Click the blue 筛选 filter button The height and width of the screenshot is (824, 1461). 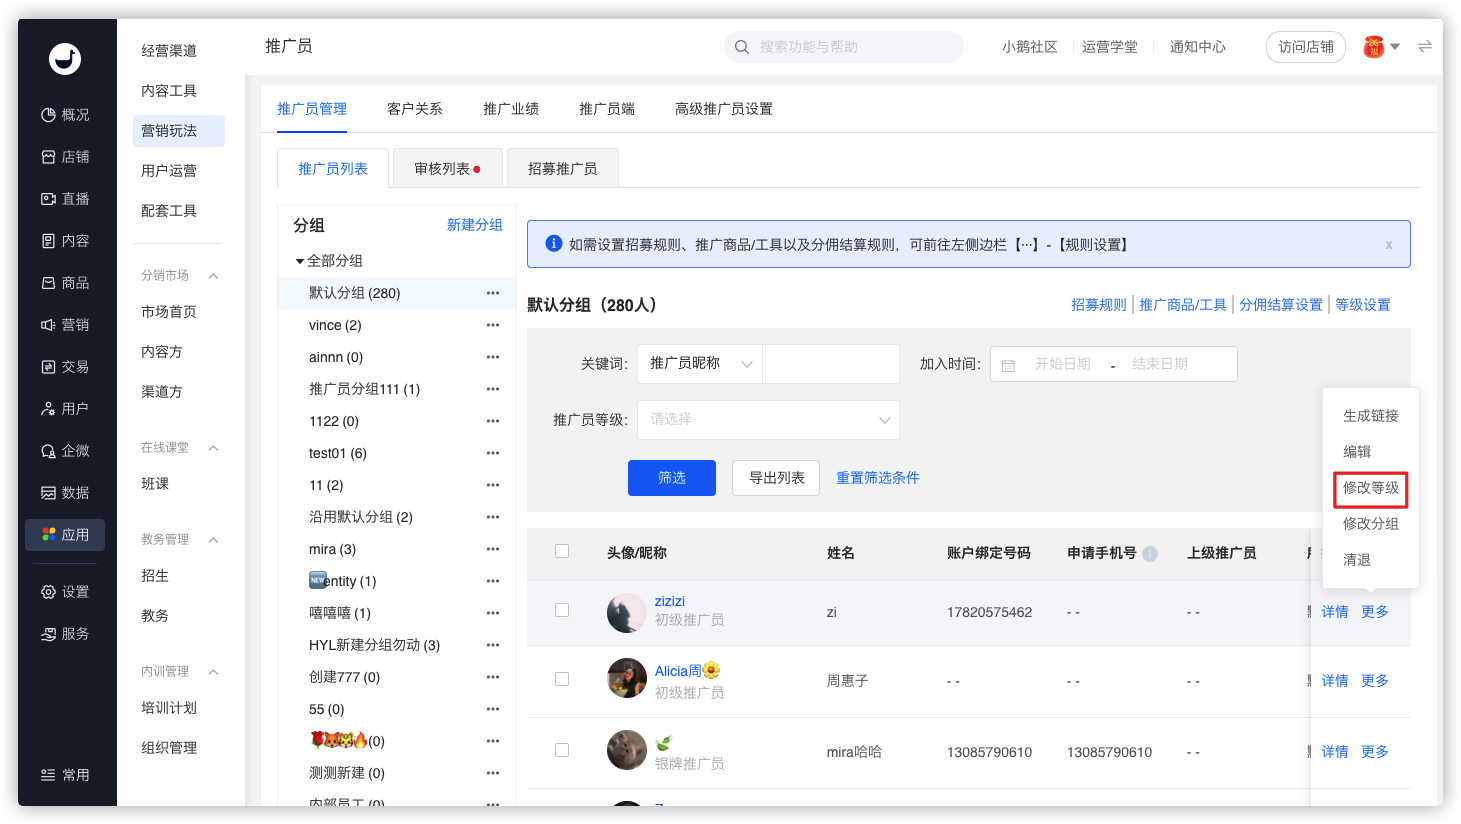tap(672, 478)
